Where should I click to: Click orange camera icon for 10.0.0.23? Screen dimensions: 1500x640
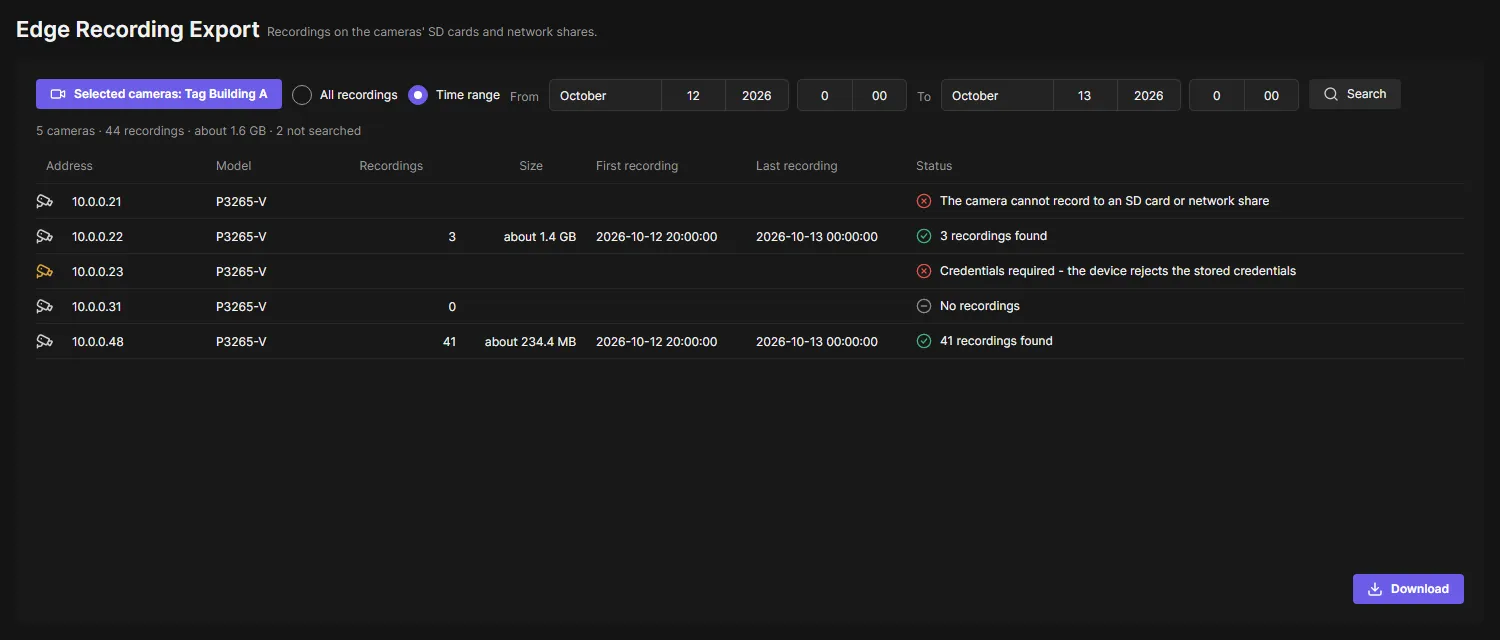(45, 271)
